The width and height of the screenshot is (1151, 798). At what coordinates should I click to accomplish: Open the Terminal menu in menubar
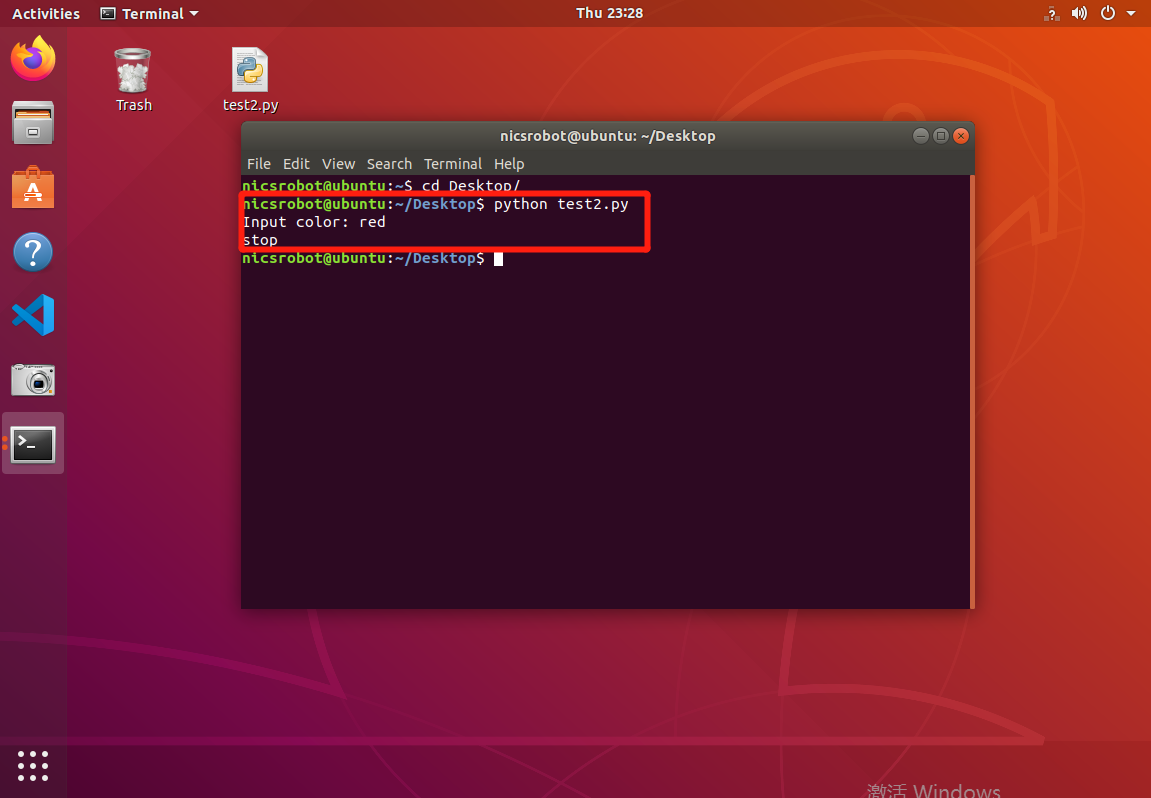click(x=453, y=164)
